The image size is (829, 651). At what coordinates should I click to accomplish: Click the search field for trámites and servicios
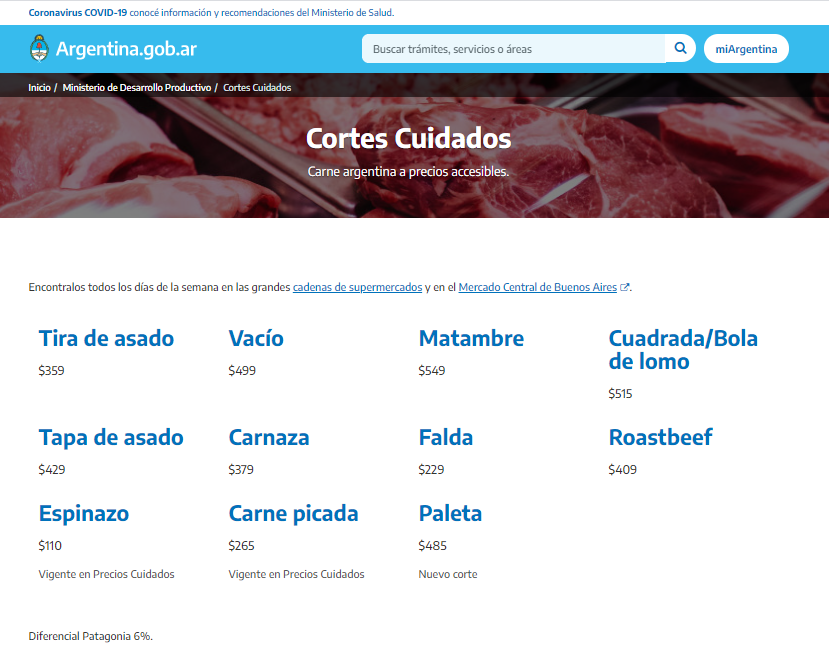tap(513, 49)
